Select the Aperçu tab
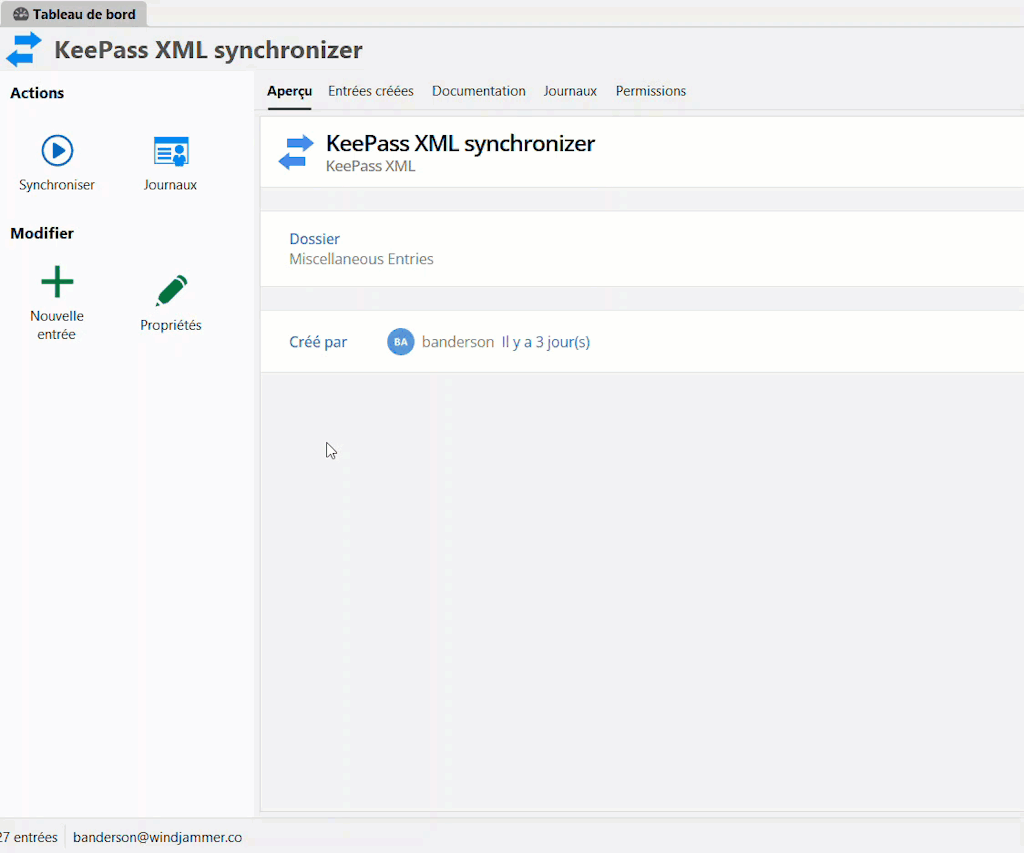1024x853 pixels. tap(289, 91)
